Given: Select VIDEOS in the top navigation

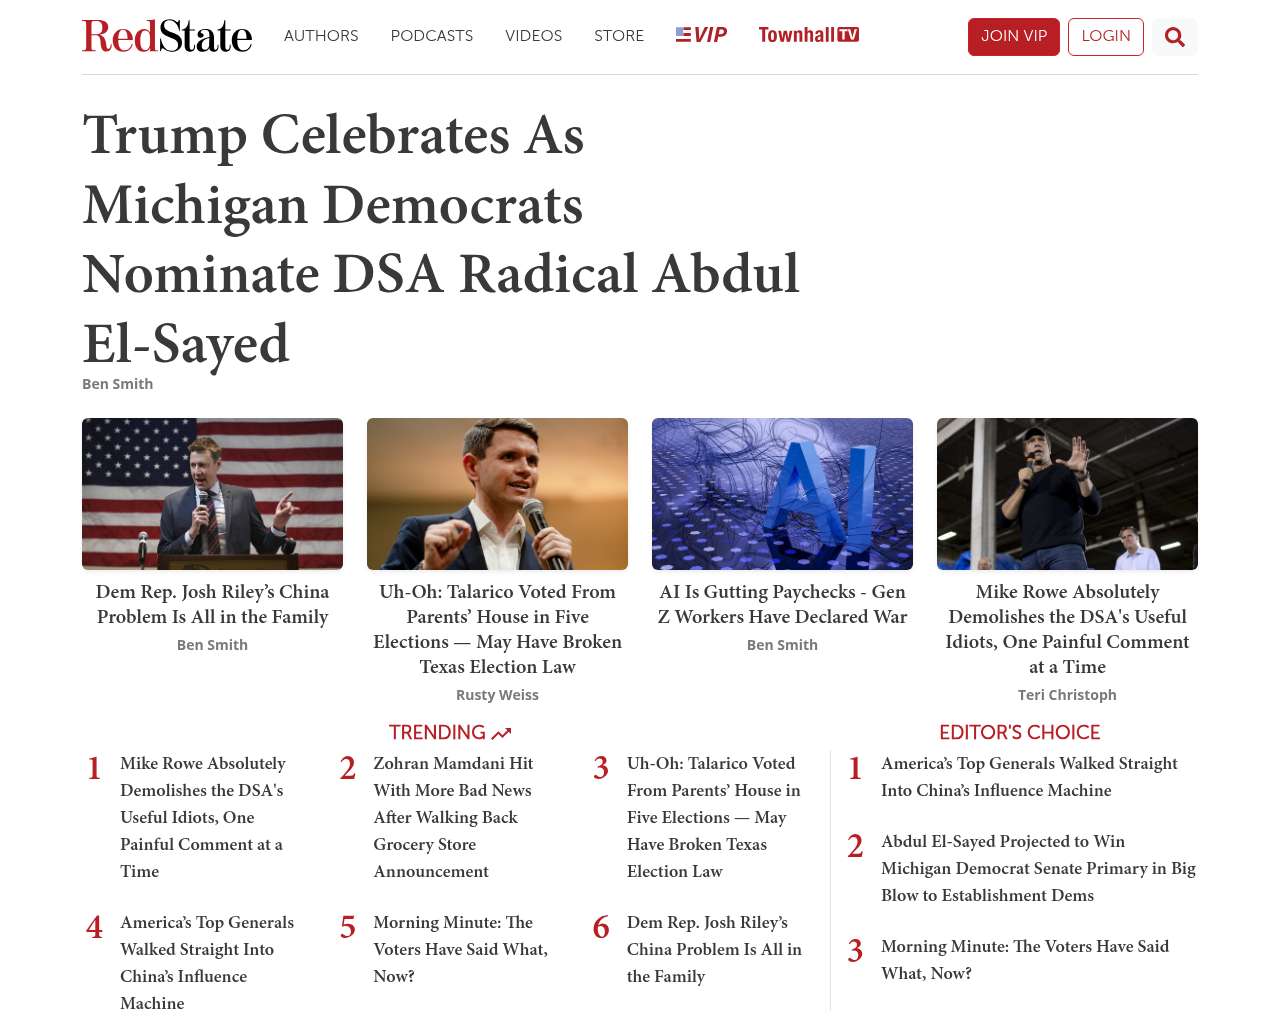Looking at the screenshot, I should click(x=533, y=36).
